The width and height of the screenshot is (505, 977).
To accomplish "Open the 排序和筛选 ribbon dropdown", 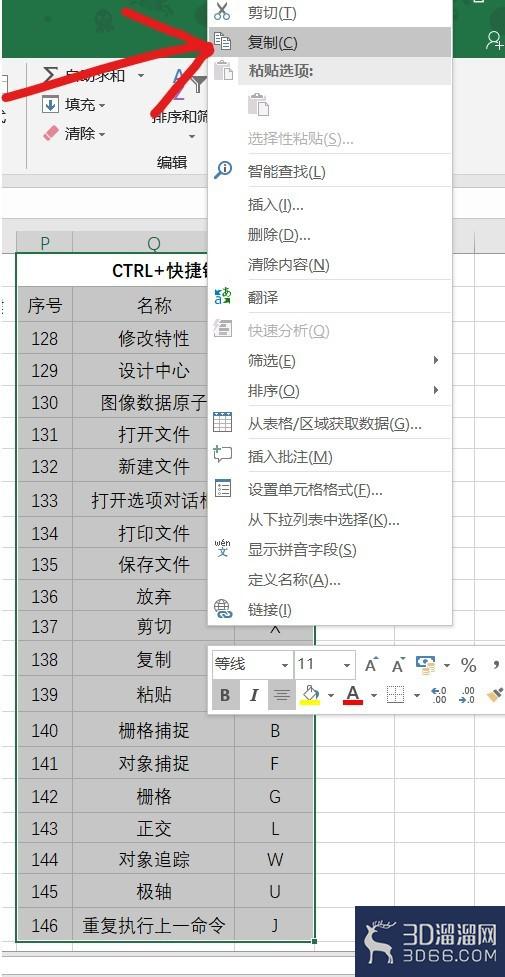I will coord(191,136).
